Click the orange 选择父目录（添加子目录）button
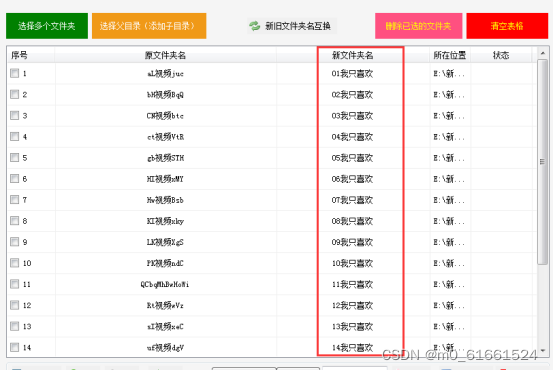 click(149, 26)
